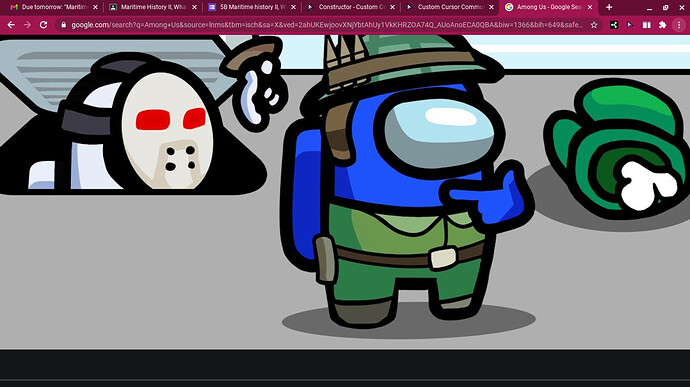The width and height of the screenshot is (690, 387).
Task: Switch to "Maritime History II, Wha" tab
Action: click(153, 7)
